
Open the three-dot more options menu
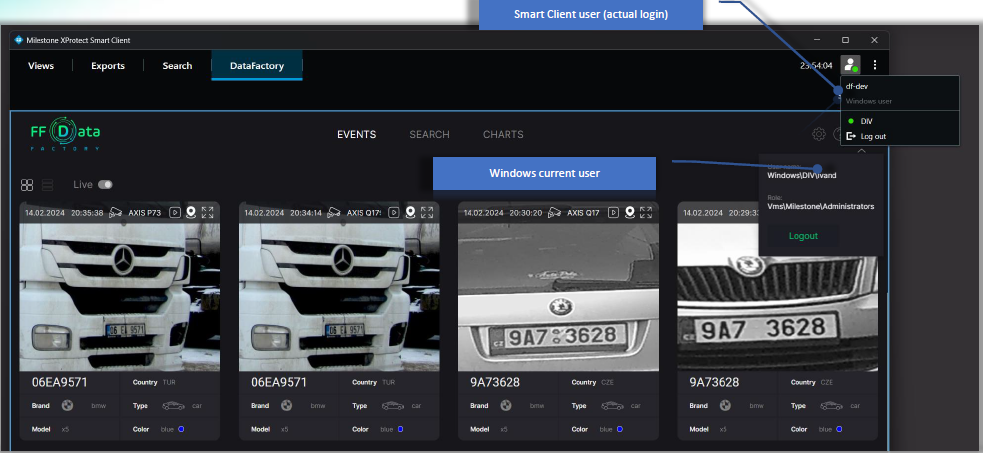(875, 65)
